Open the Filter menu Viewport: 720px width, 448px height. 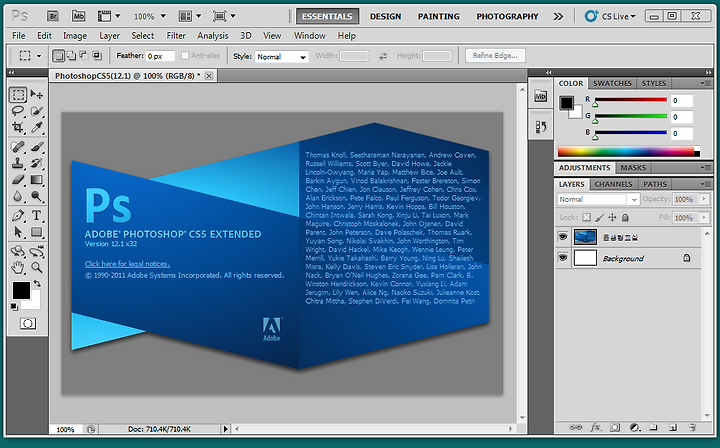pyautogui.click(x=176, y=35)
